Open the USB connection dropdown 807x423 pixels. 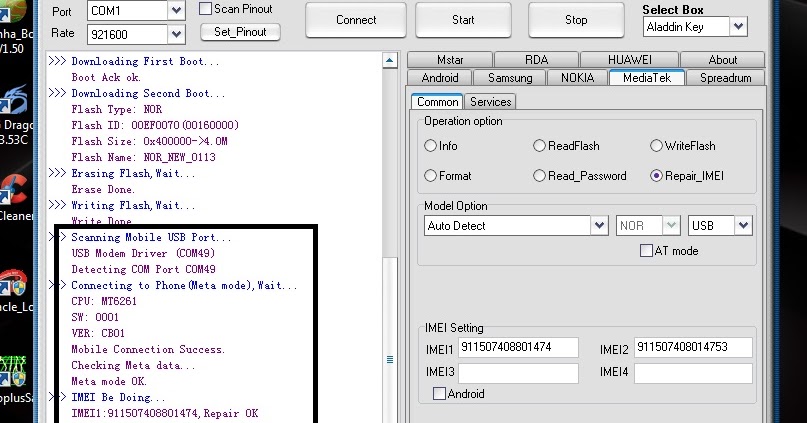[x=743, y=225]
